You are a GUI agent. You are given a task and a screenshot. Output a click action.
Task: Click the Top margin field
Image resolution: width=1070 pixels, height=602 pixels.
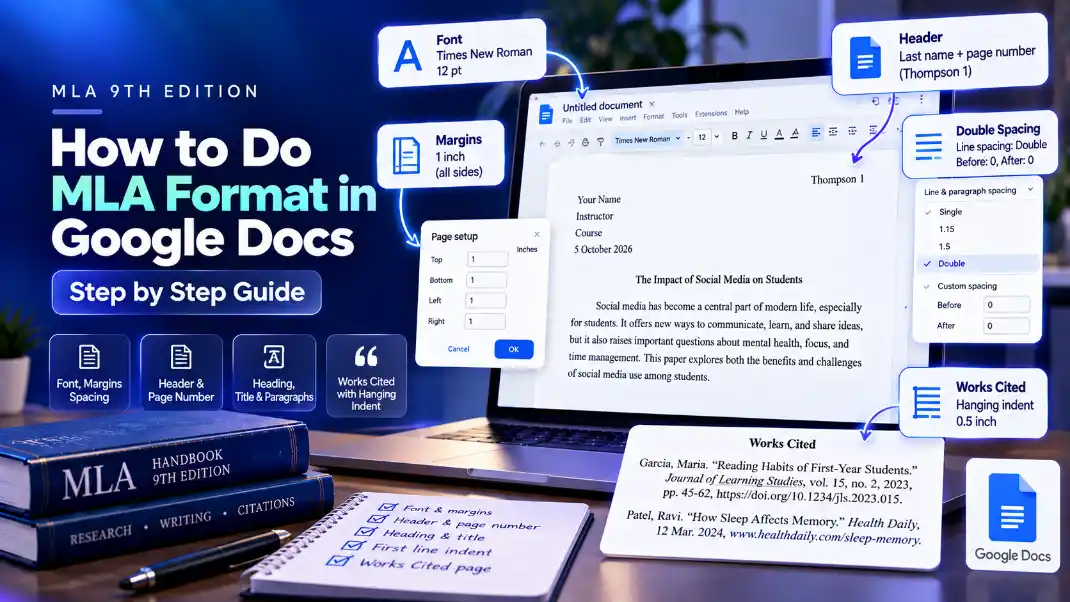487,259
